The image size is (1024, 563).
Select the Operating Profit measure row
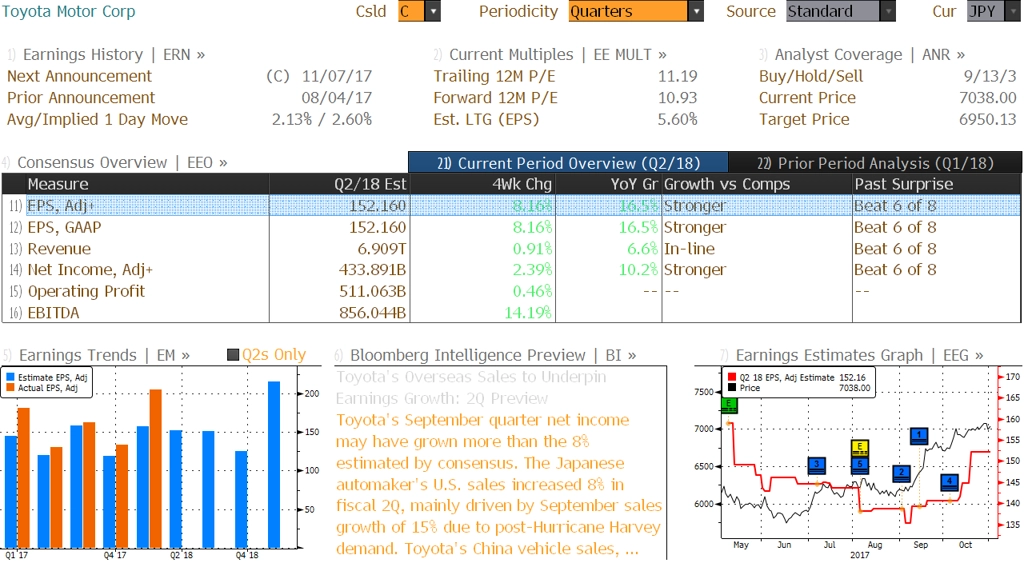click(511, 291)
